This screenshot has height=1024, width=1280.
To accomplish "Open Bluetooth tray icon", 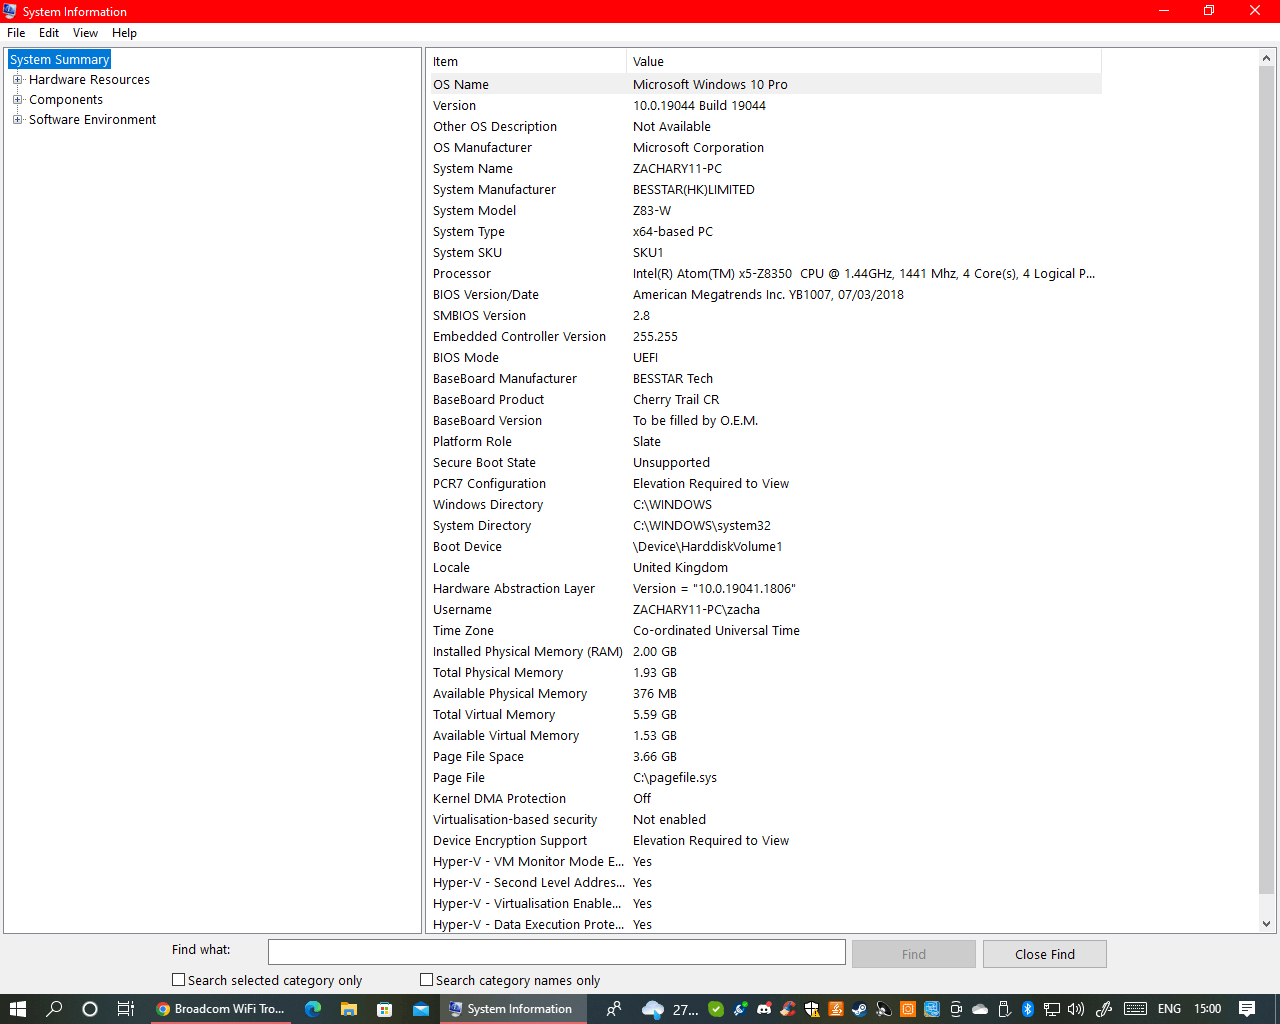I will (1028, 1009).
